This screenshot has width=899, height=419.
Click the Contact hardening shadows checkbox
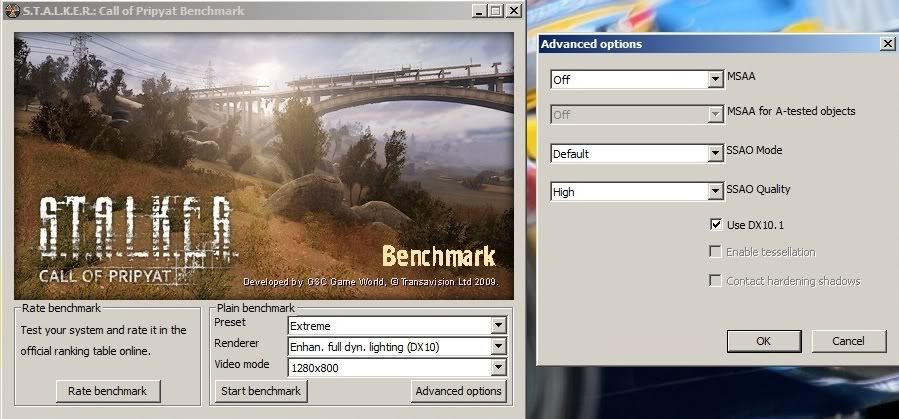[x=716, y=281]
